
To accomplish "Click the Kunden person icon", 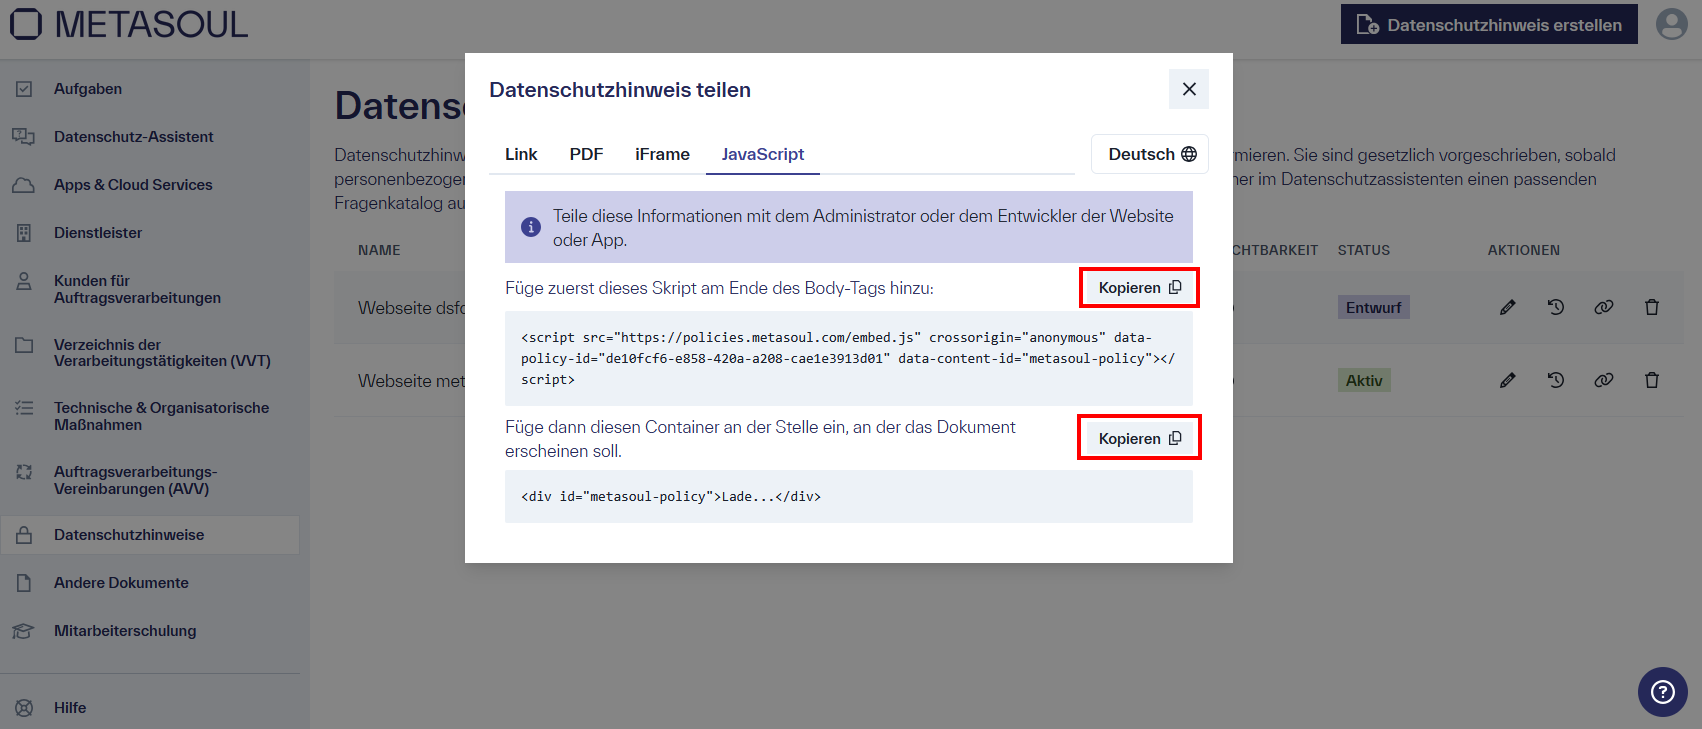I will click(24, 281).
